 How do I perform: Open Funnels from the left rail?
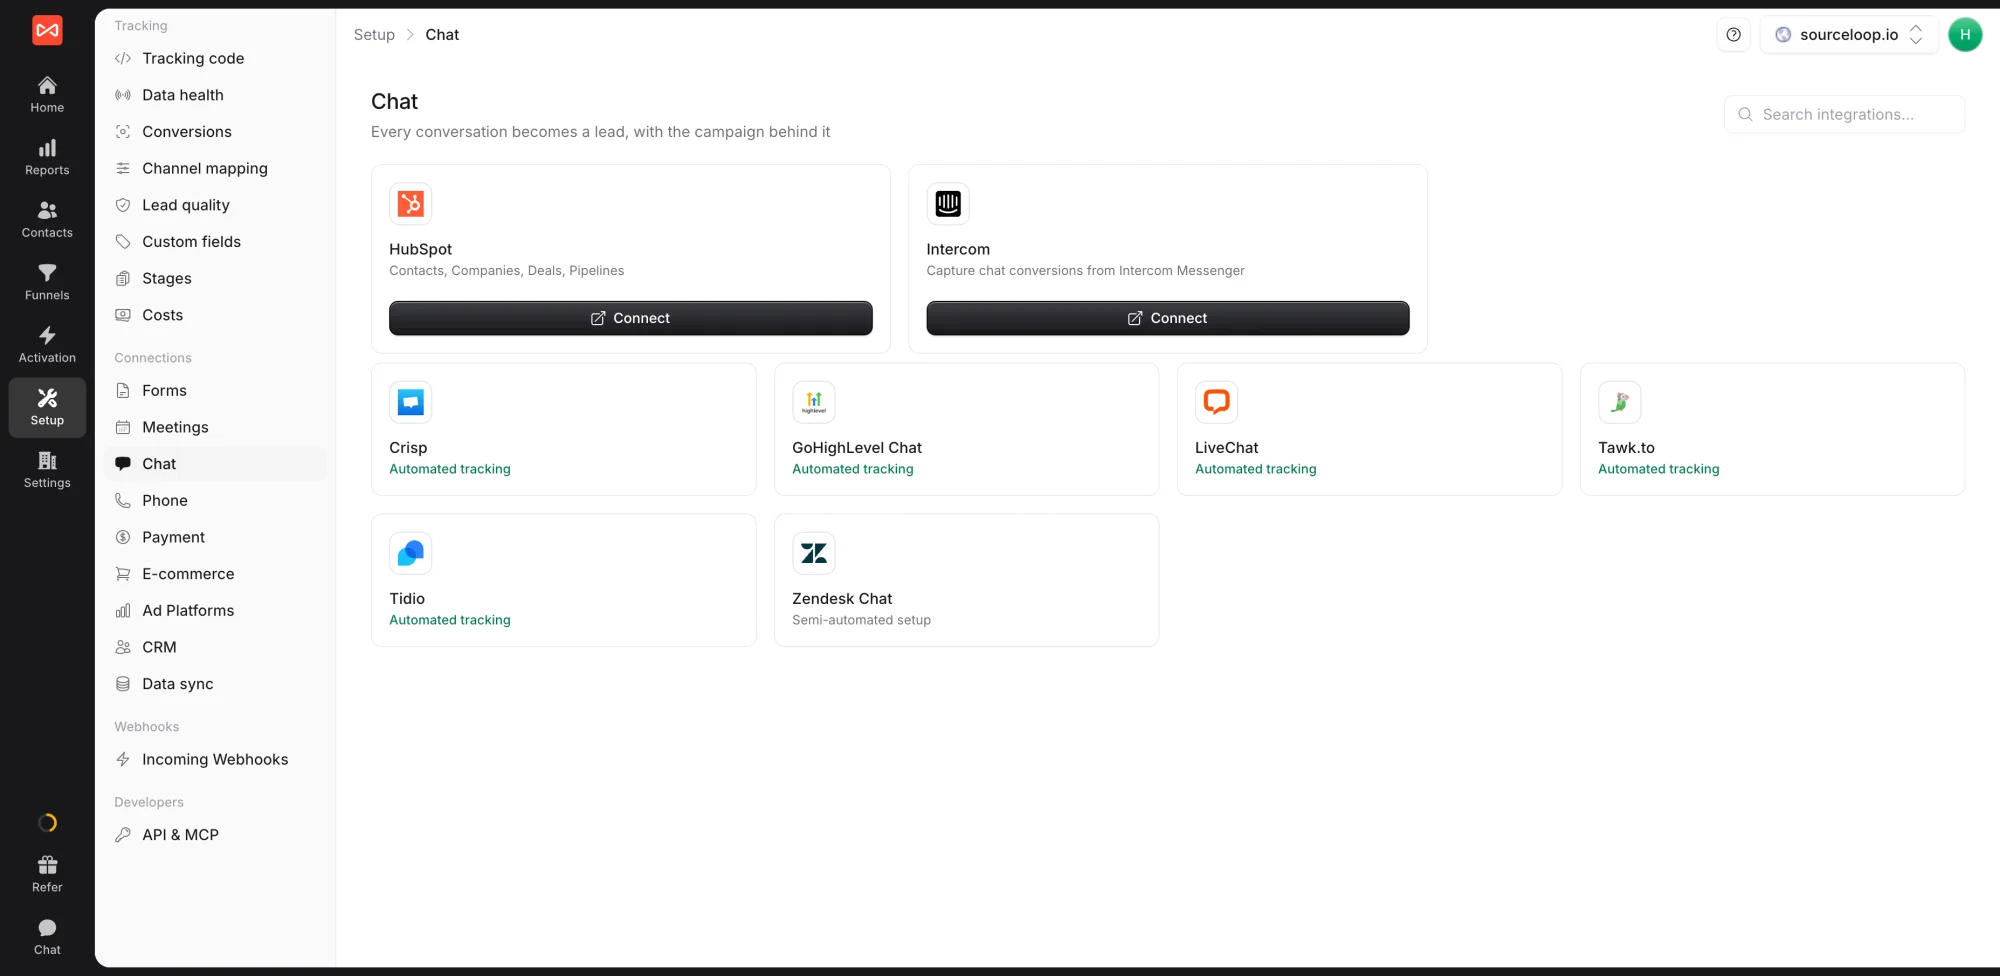click(x=47, y=283)
